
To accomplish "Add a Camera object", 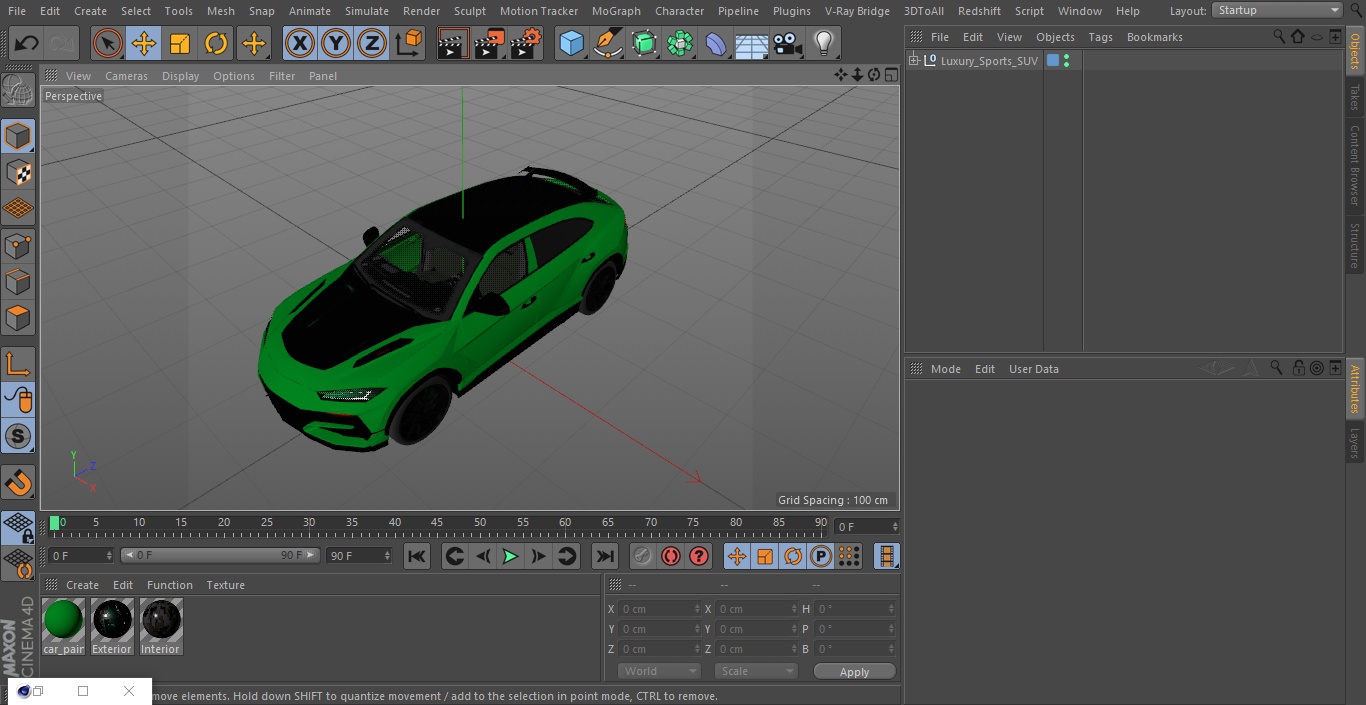I will point(788,44).
